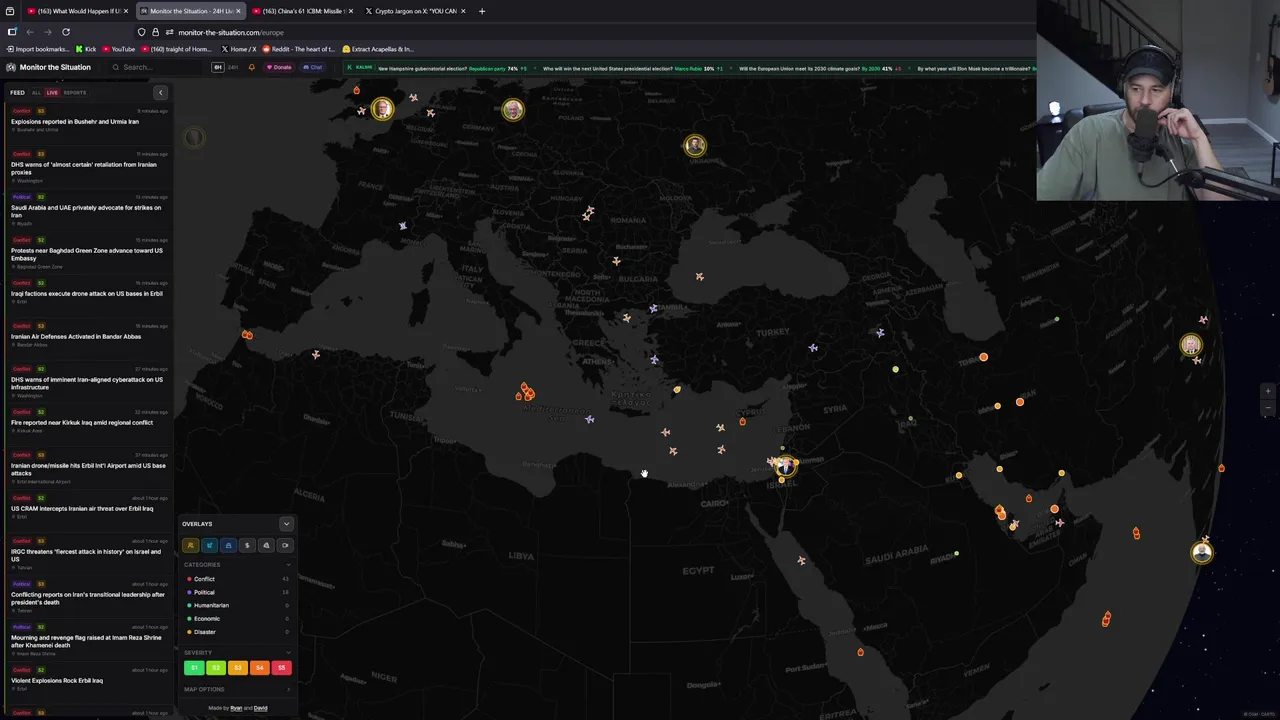This screenshot has width=1280, height=720.
Task: Select severity S1 green swatch
Action: tap(194, 667)
